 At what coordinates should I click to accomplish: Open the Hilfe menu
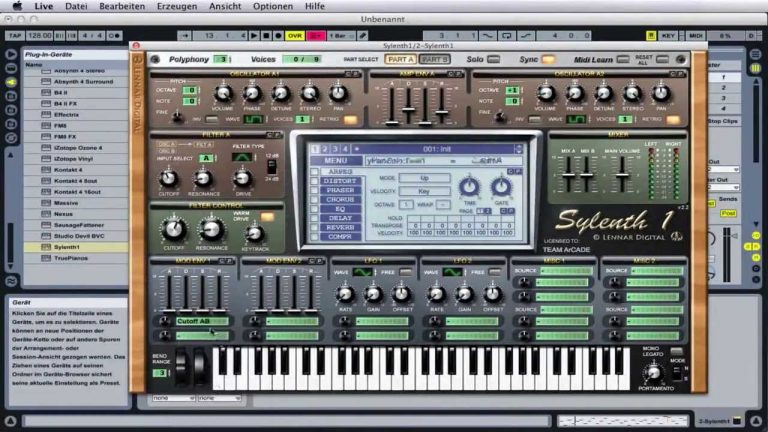[x=314, y=6]
